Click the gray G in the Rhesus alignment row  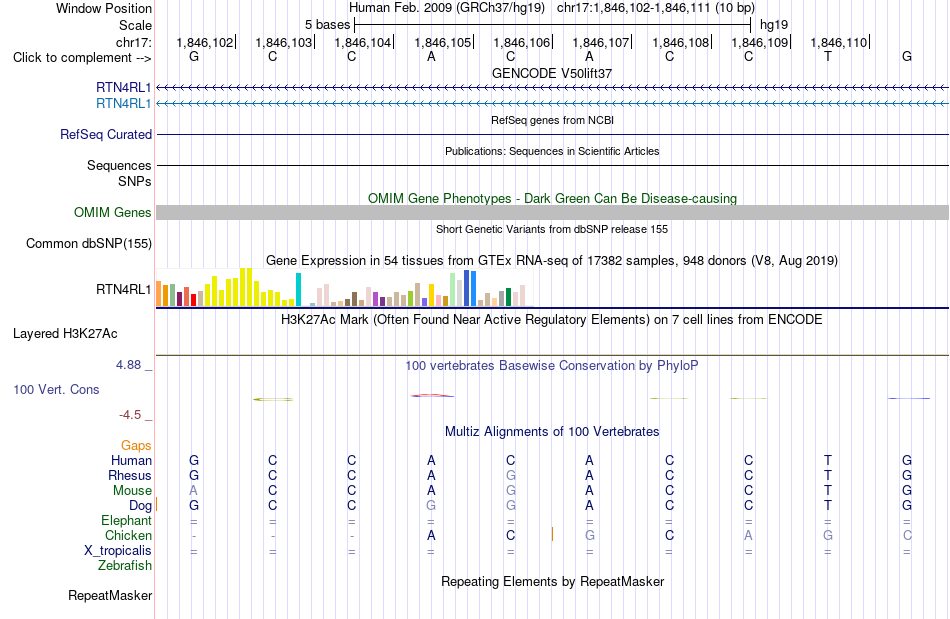511,475
